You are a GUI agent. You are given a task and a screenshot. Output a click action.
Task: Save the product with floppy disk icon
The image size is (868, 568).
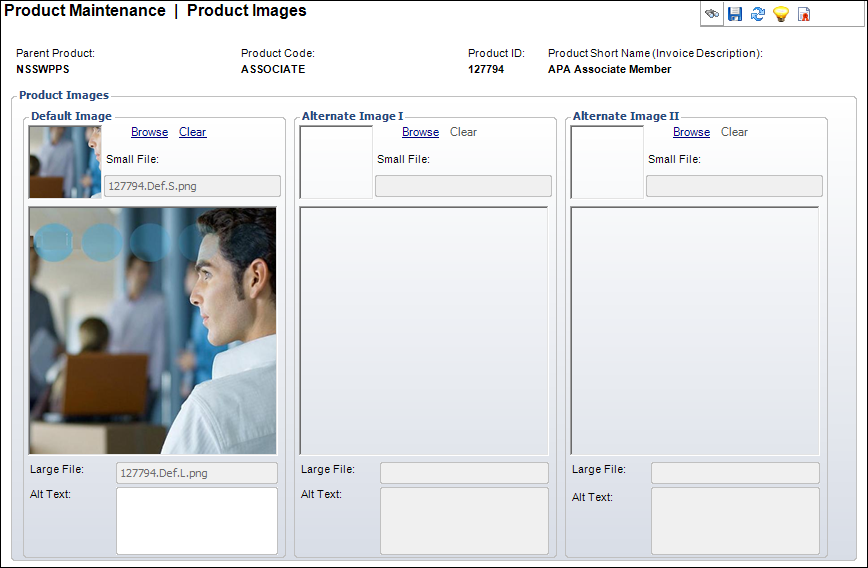point(735,14)
